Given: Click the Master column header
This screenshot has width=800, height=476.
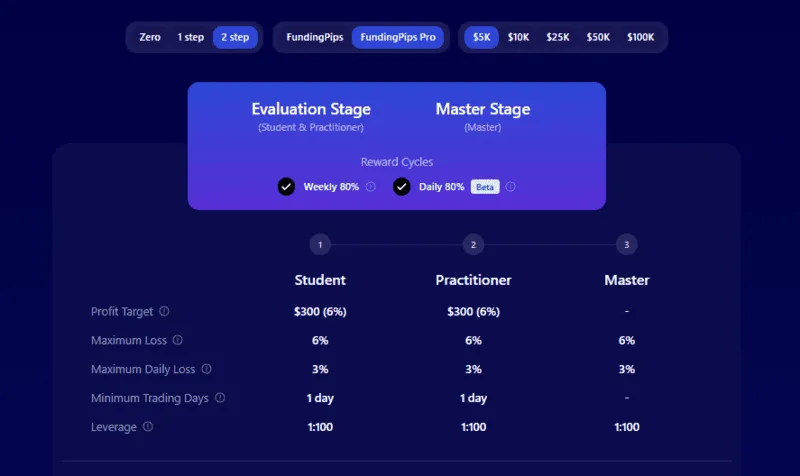Looking at the screenshot, I should 627,280.
